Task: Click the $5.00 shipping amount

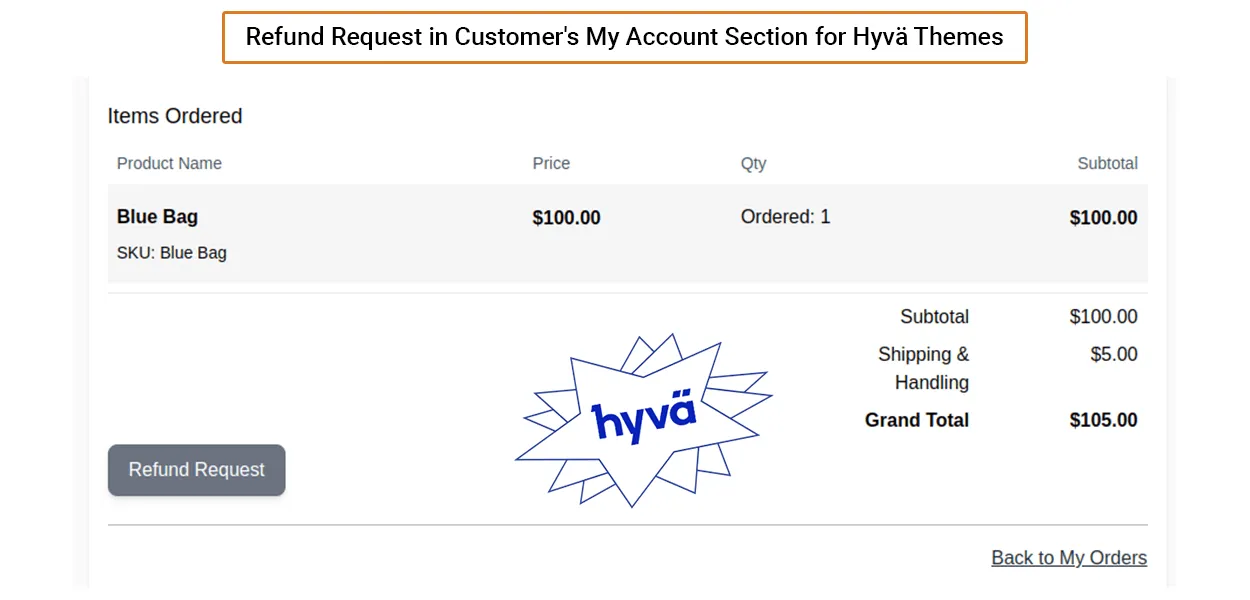Action: pos(1114,354)
